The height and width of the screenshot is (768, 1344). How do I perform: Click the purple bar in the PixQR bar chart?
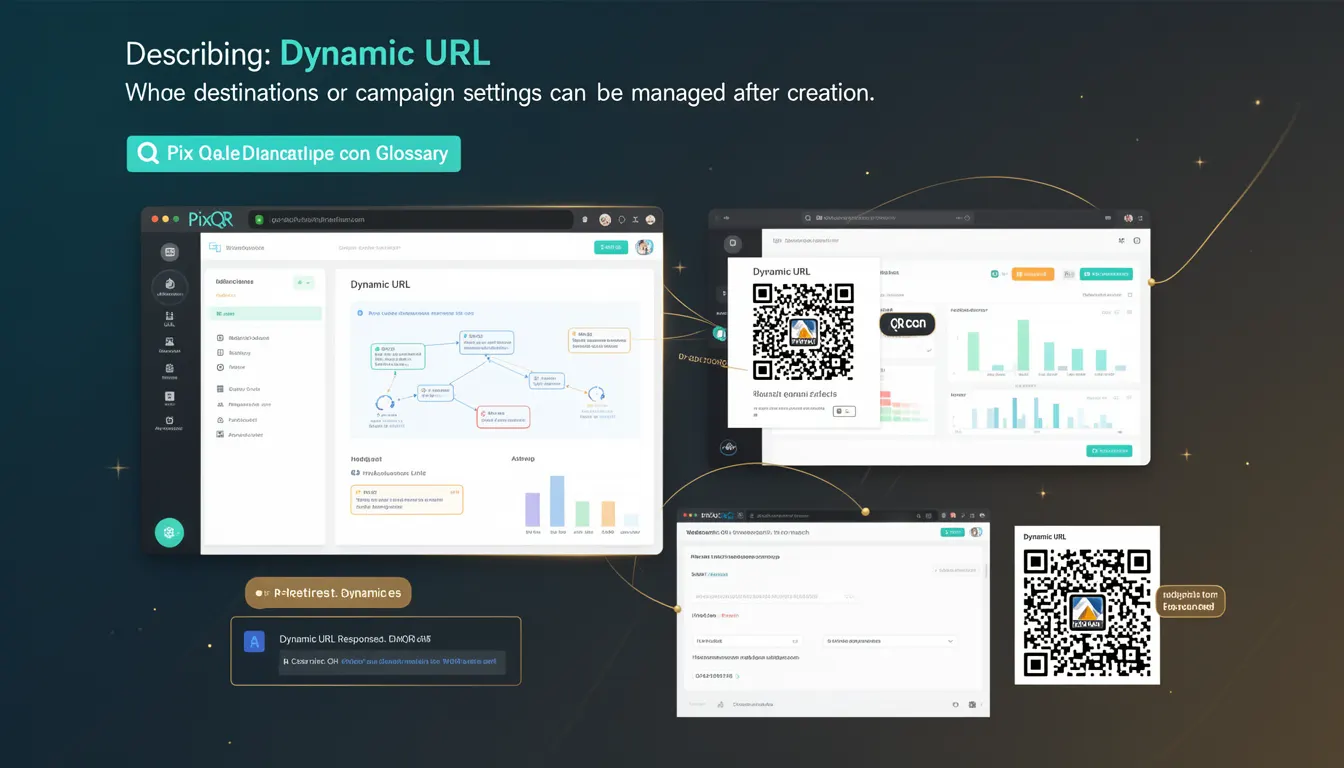point(532,510)
